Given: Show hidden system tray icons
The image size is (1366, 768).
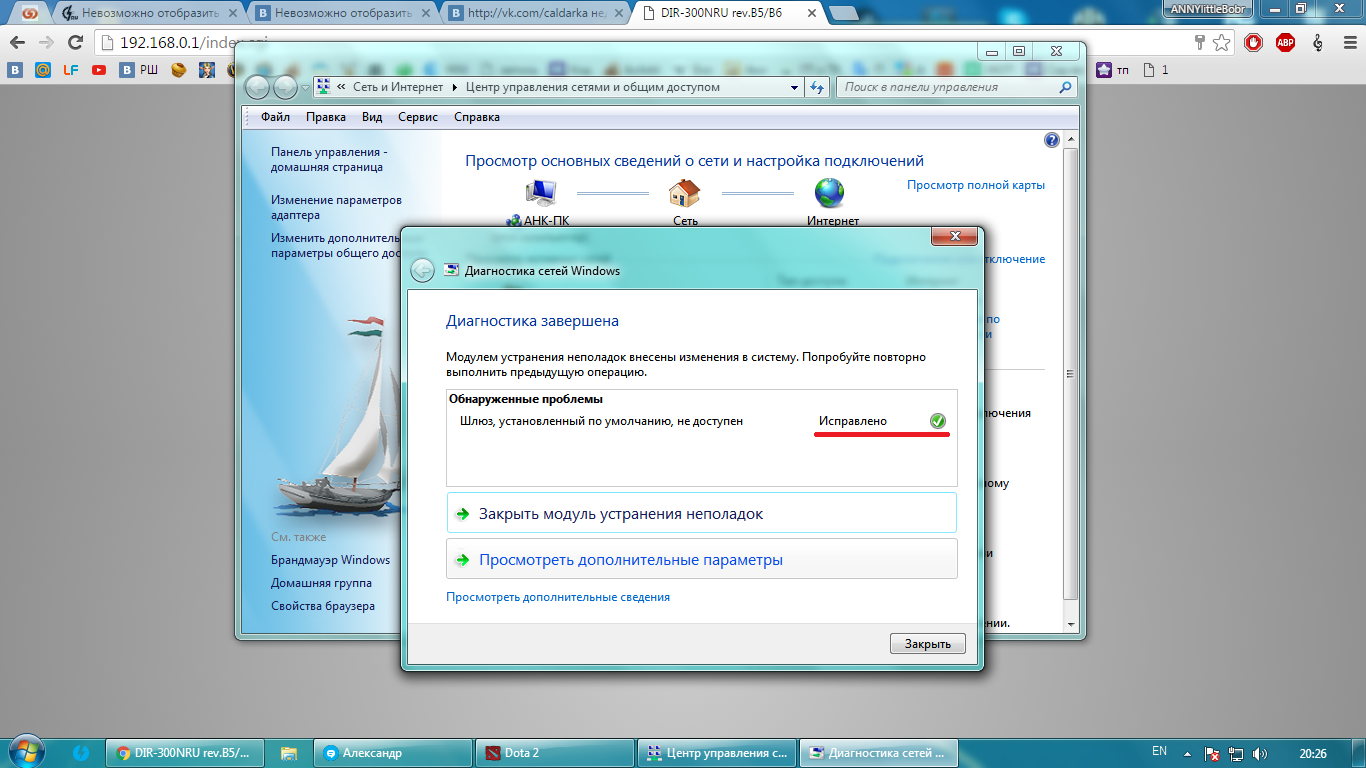Looking at the screenshot, I should (x=1187, y=753).
